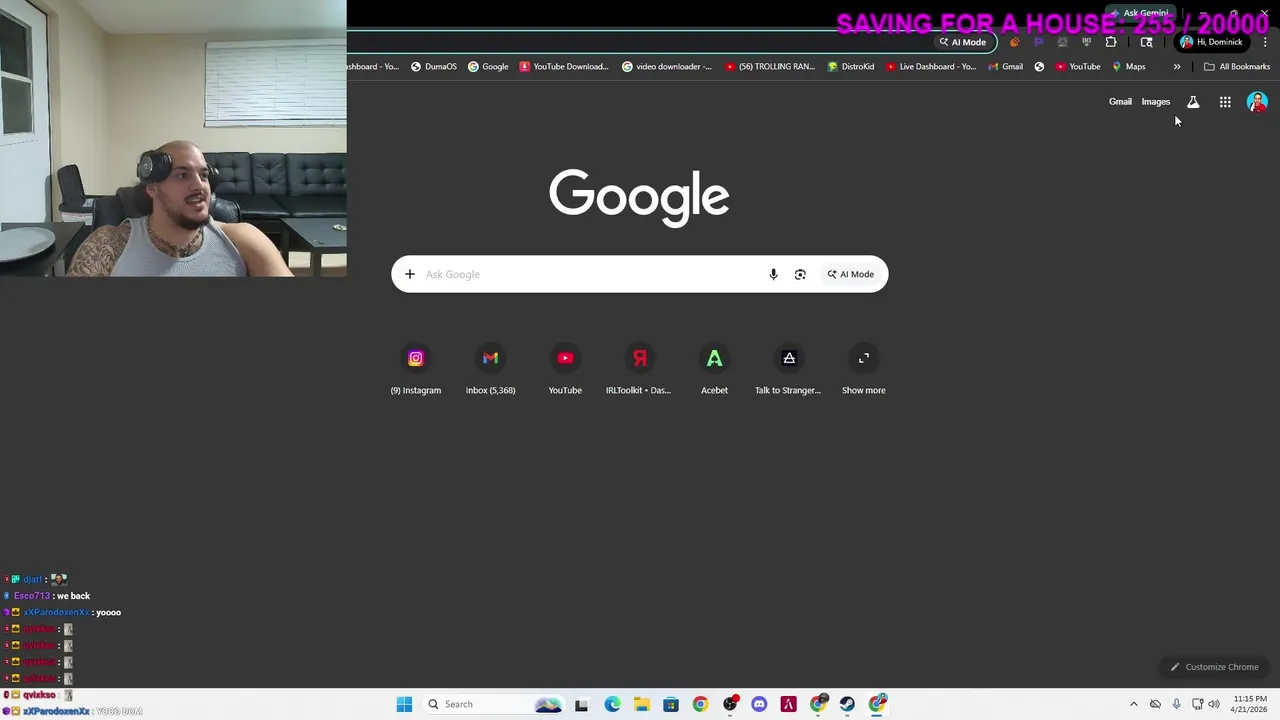Open the clock showing 11:15 PM
Viewport: 1280px width, 720px height.
coord(1250,704)
